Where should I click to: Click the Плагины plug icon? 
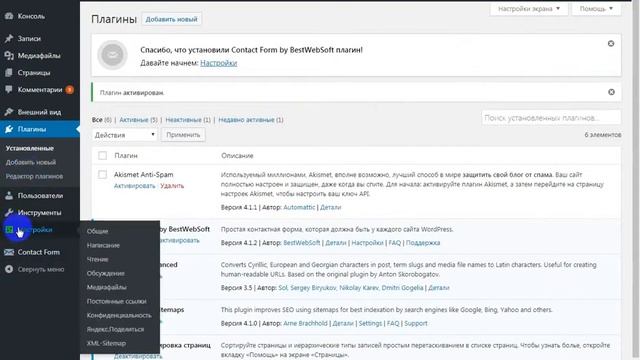[9, 129]
